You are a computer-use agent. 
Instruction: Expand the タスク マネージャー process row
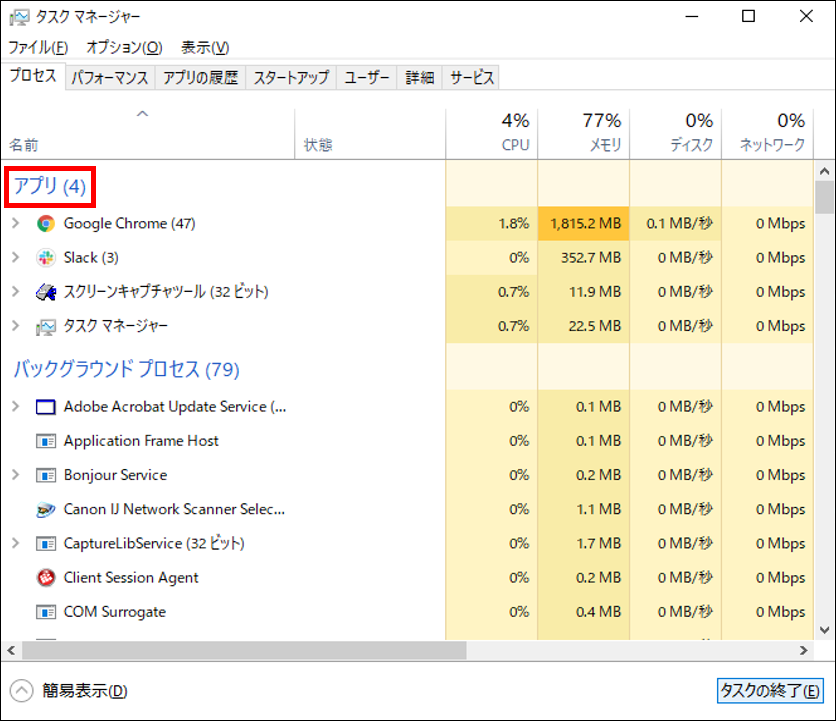(x=15, y=326)
